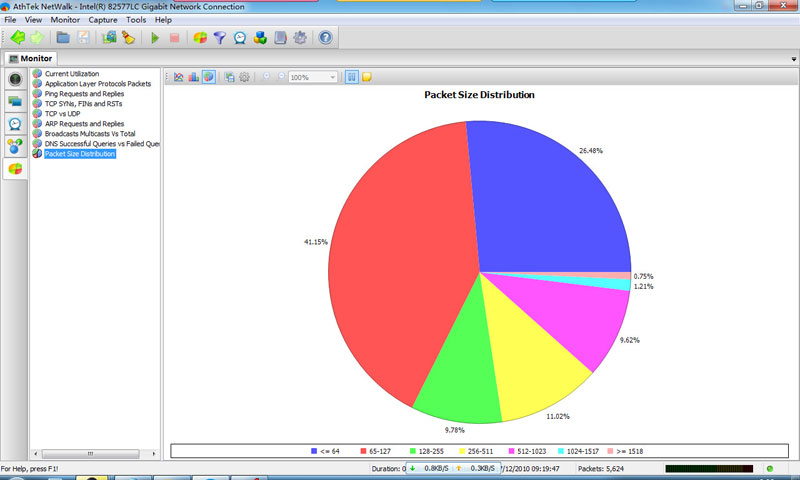Open the Capture menu
This screenshot has height=480, width=800.
pos(102,20)
